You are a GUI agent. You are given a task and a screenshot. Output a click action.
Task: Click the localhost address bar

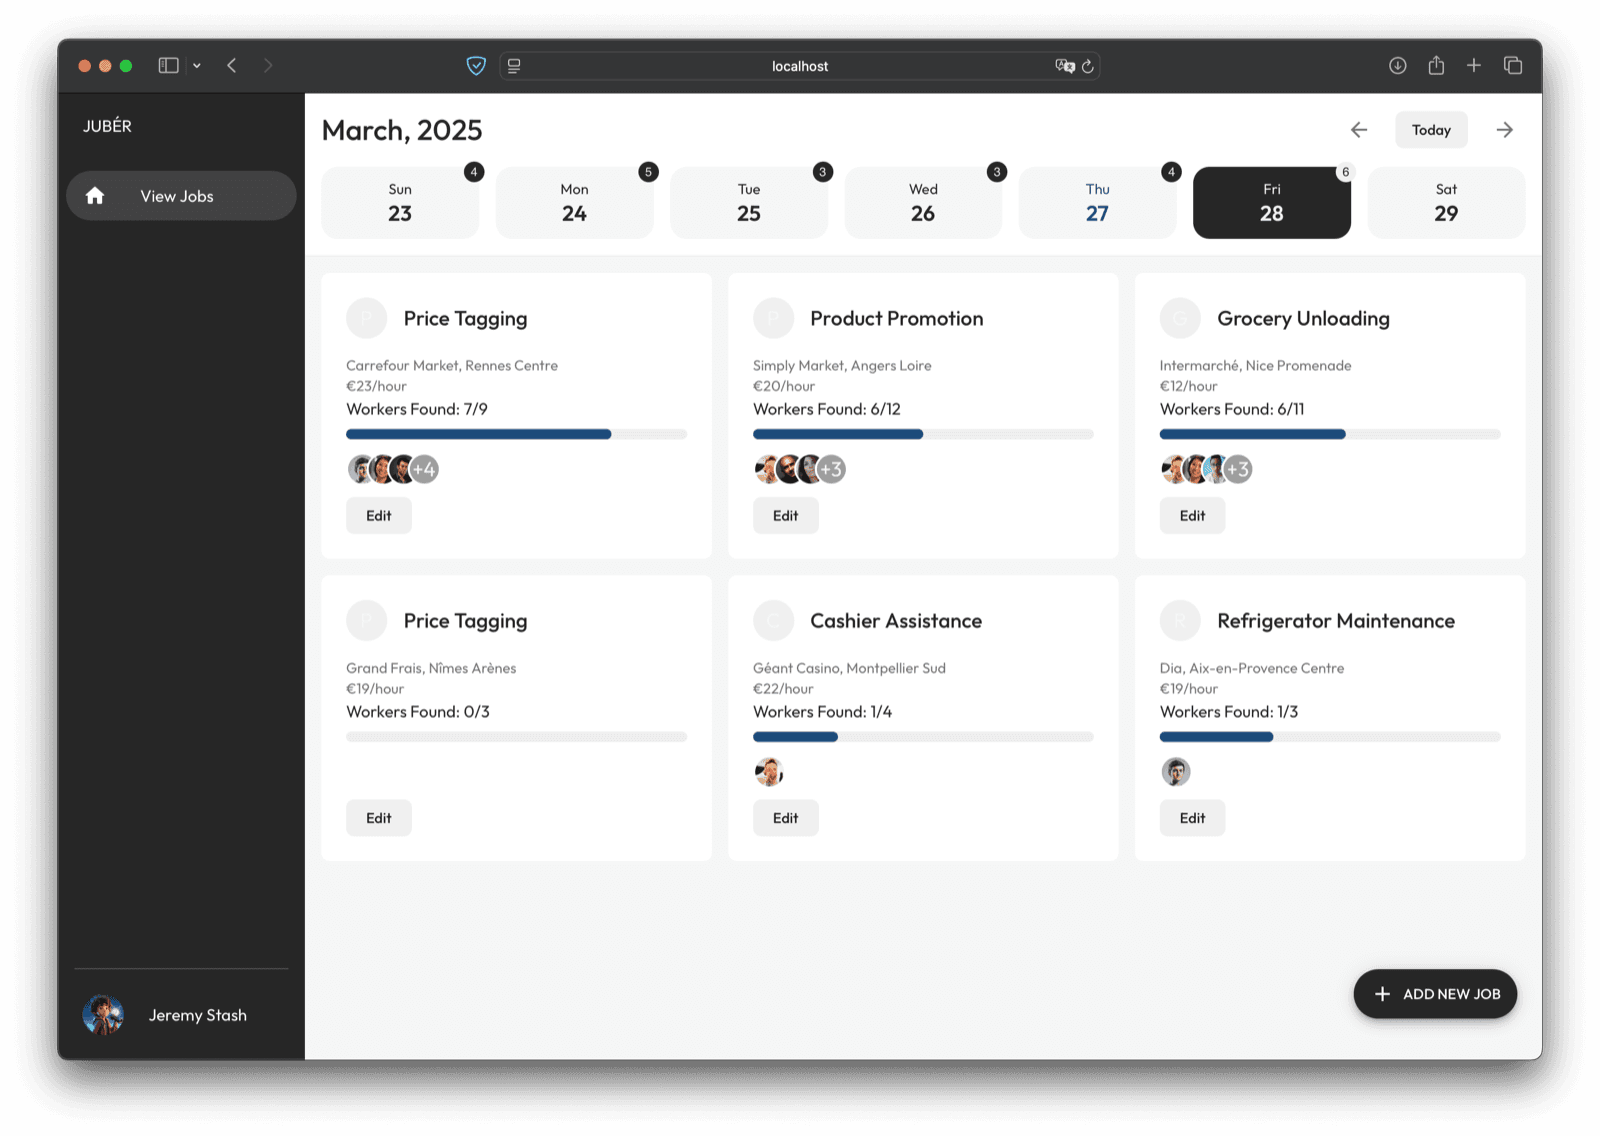click(x=800, y=66)
